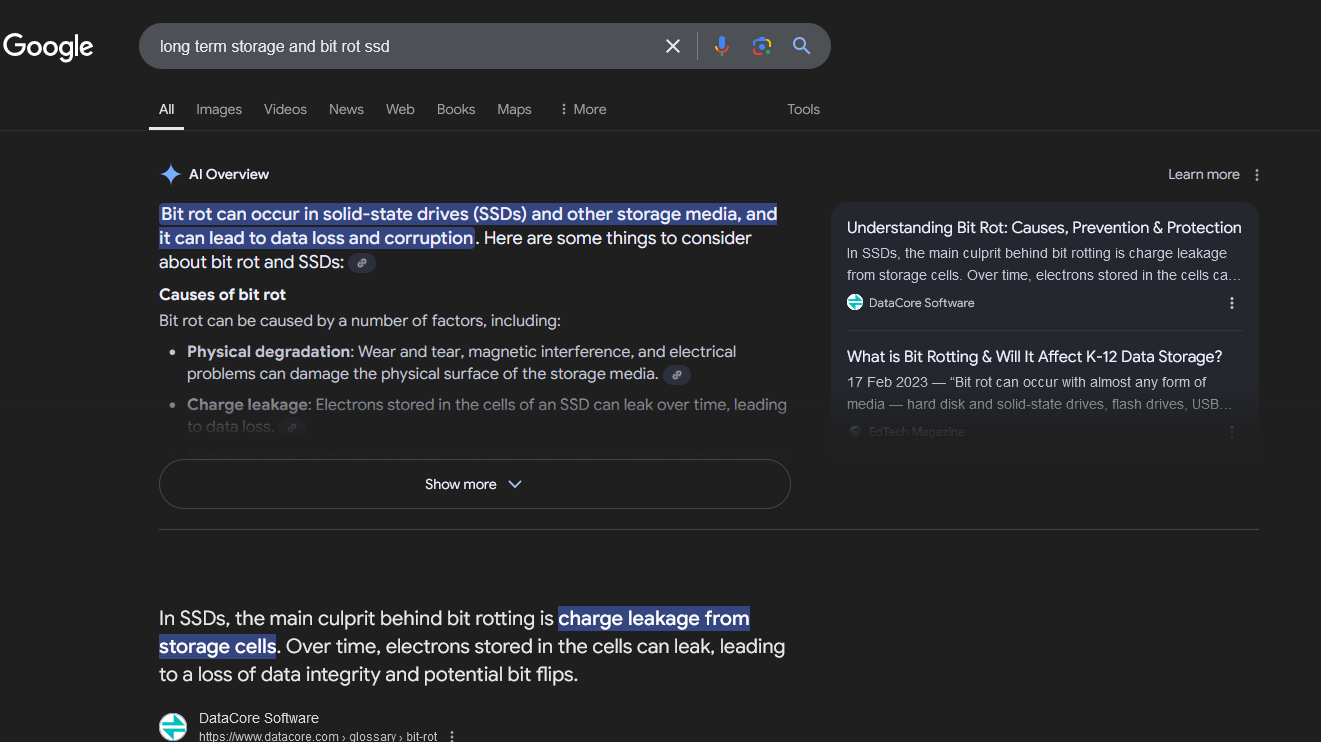The width and height of the screenshot is (1321, 742).
Task: Click inside the search query input field
Action: click(400, 46)
